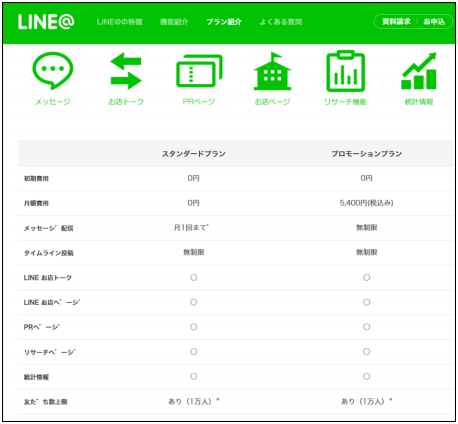Click the タイムライン投稿 row label
The height and width of the screenshot is (424, 458).
48,253
